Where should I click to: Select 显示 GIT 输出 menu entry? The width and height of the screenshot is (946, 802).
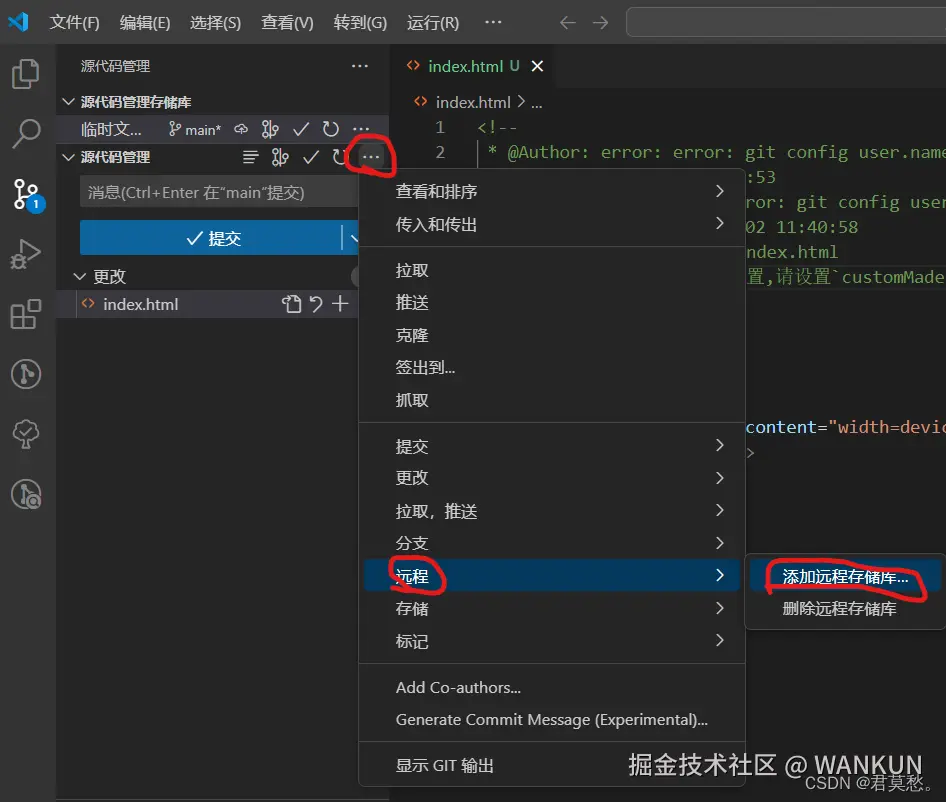click(551, 765)
